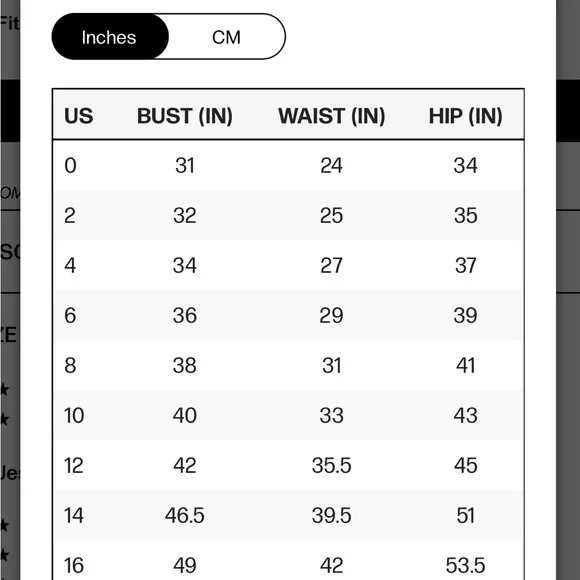580x580 pixels.
Task: Select the US size 4 row label
Action: tap(70, 265)
